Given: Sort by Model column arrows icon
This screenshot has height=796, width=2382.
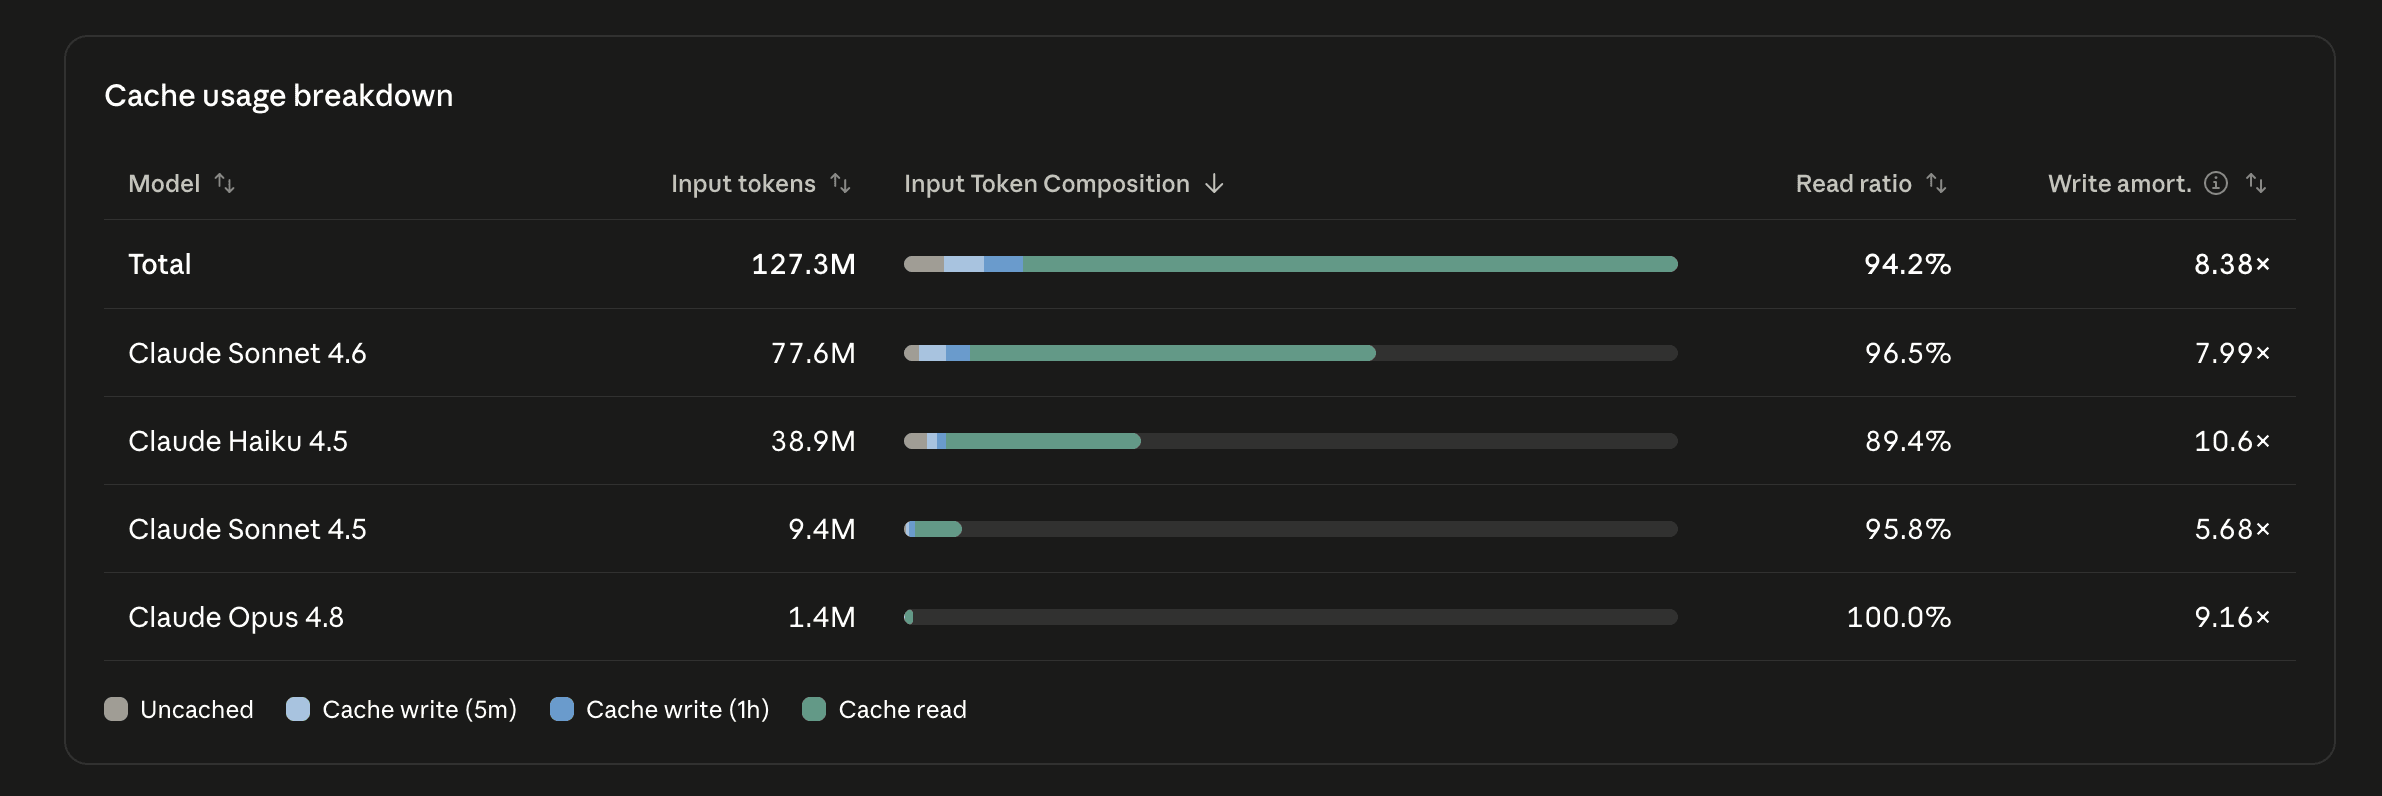Looking at the screenshot, I should pyautogui.click(x=224, y=183).
